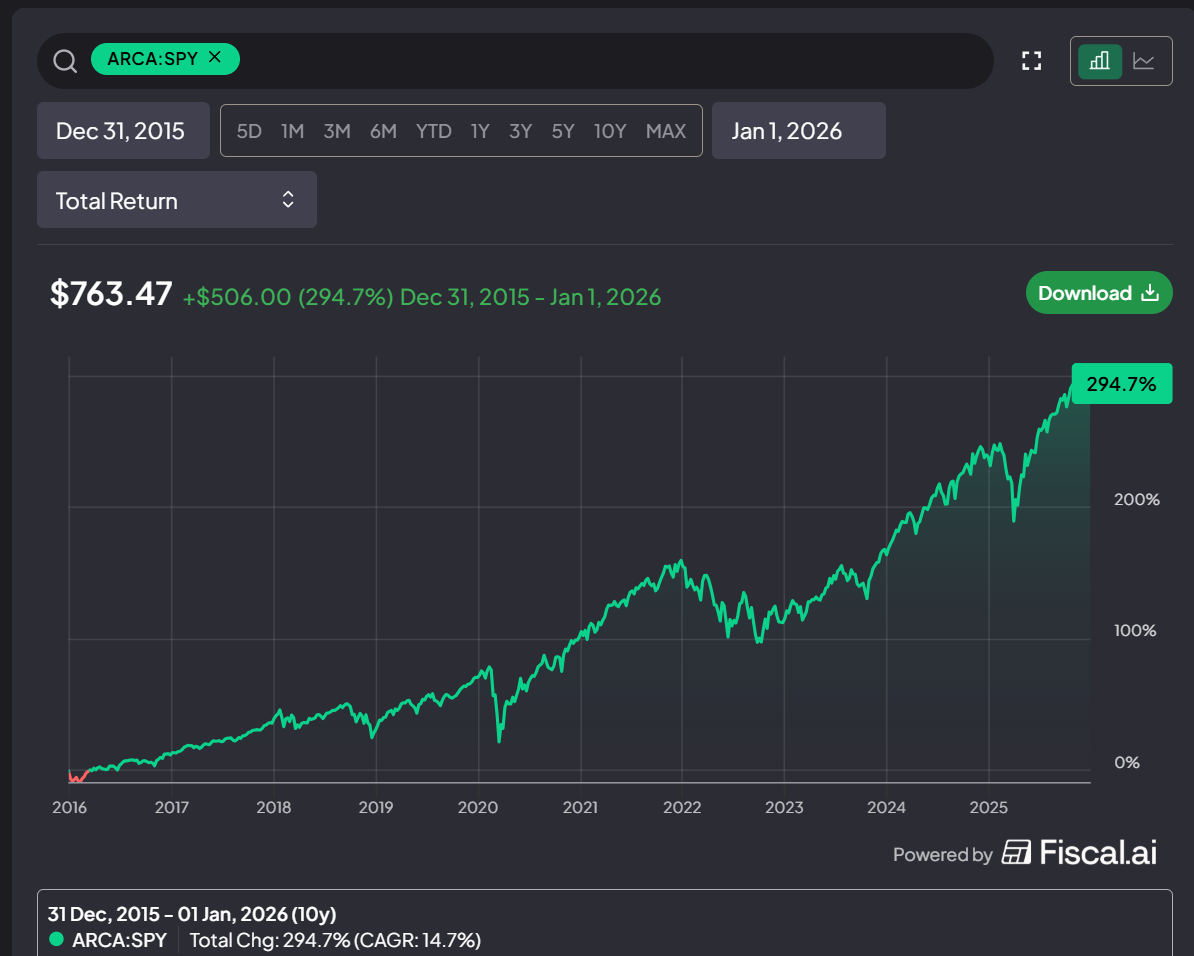This screenshot has width=1194, height=956.
Task: Click the Fiscal.ai logo icon
Action: coord(1016,852)
